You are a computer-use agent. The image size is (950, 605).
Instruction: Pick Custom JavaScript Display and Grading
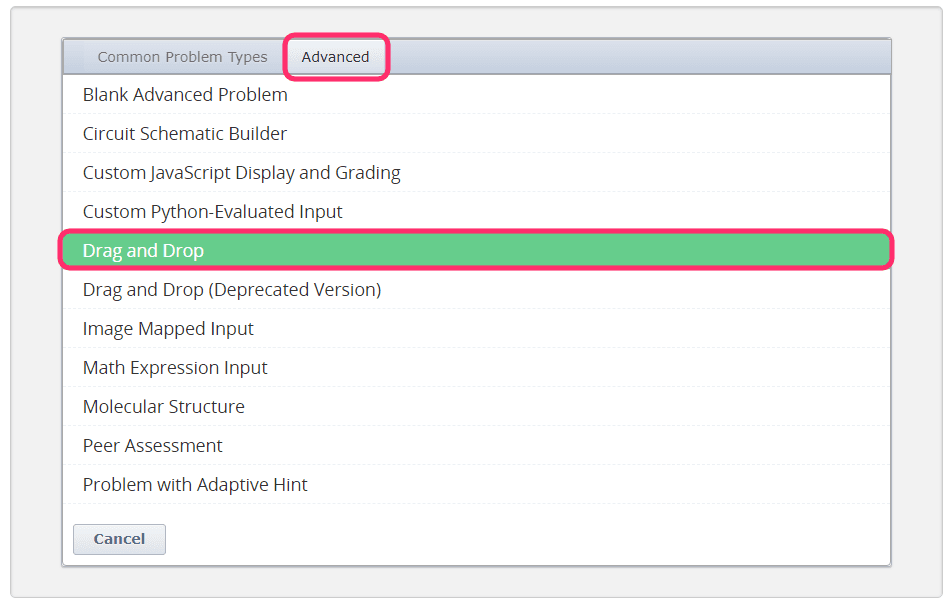click(241, 173)
